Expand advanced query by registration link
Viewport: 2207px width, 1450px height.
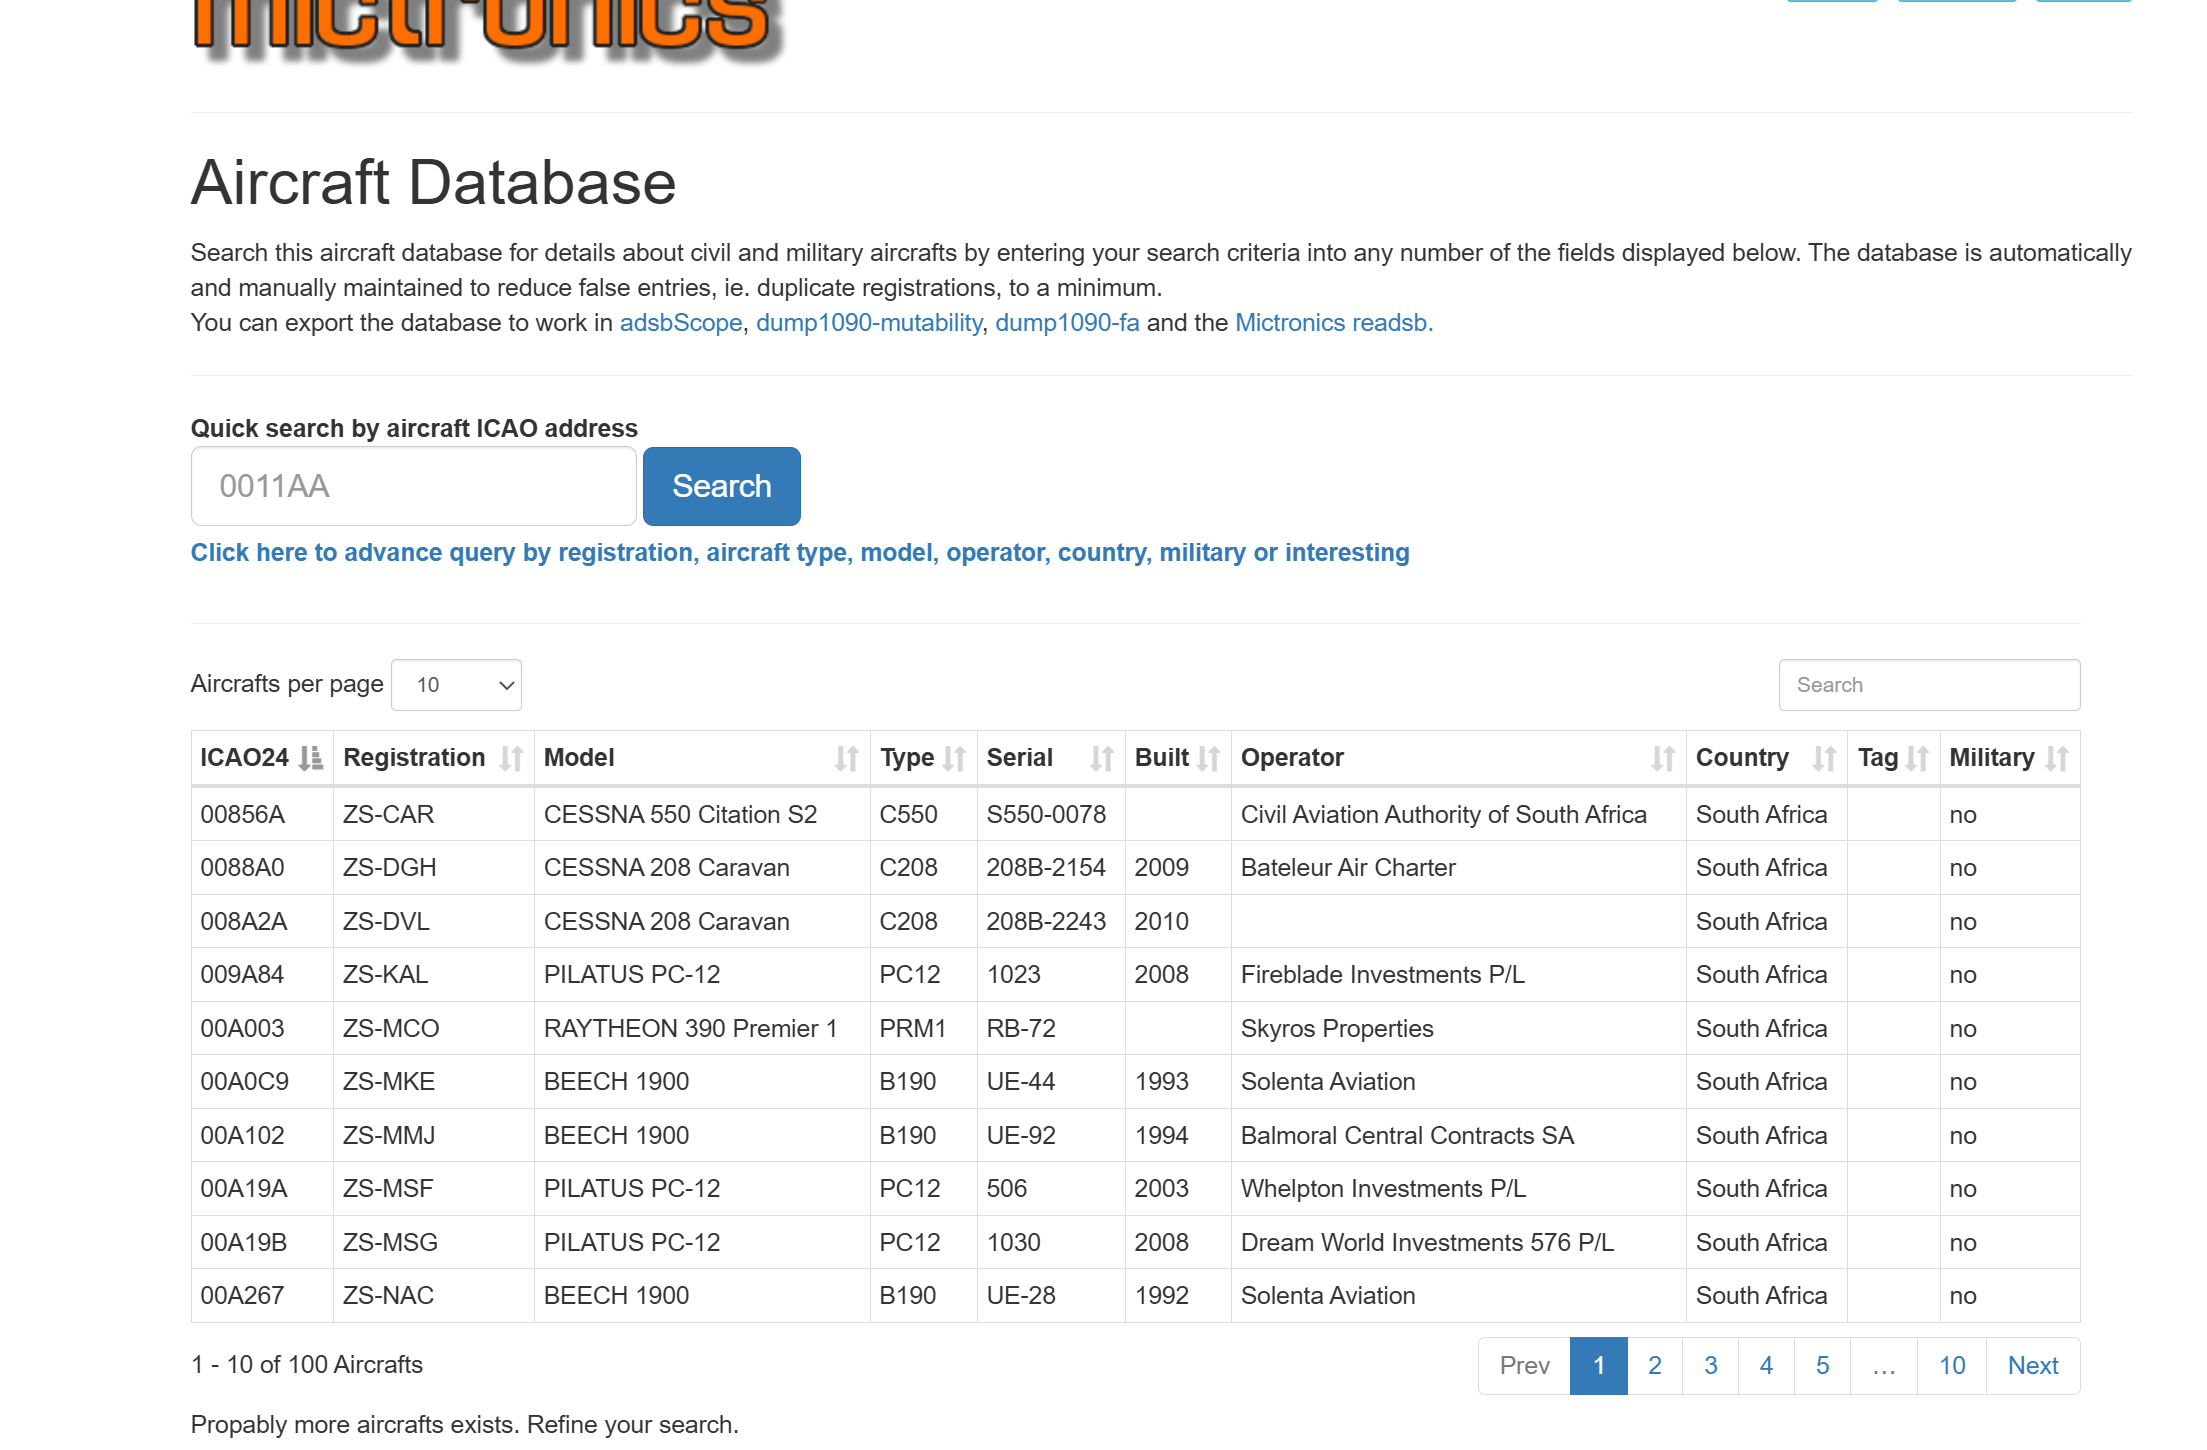point(799,553)
